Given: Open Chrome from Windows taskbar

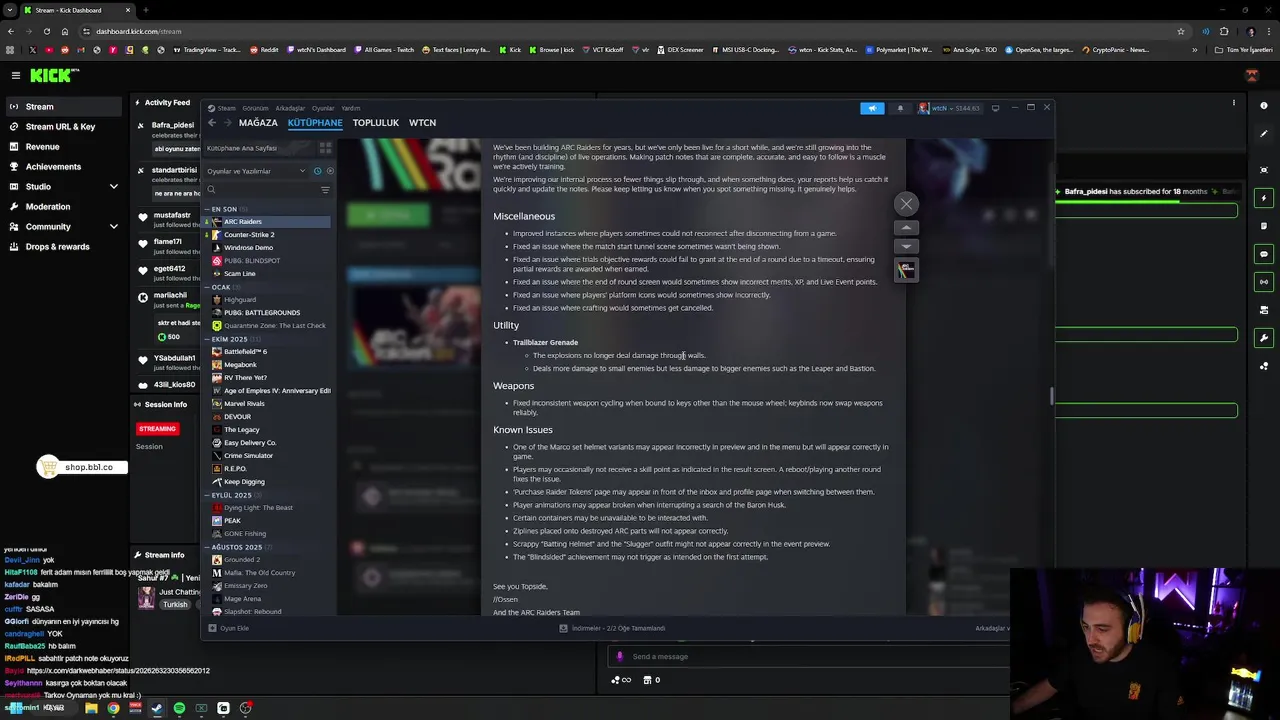Looking at the screenshot, I should pos(113,708).
